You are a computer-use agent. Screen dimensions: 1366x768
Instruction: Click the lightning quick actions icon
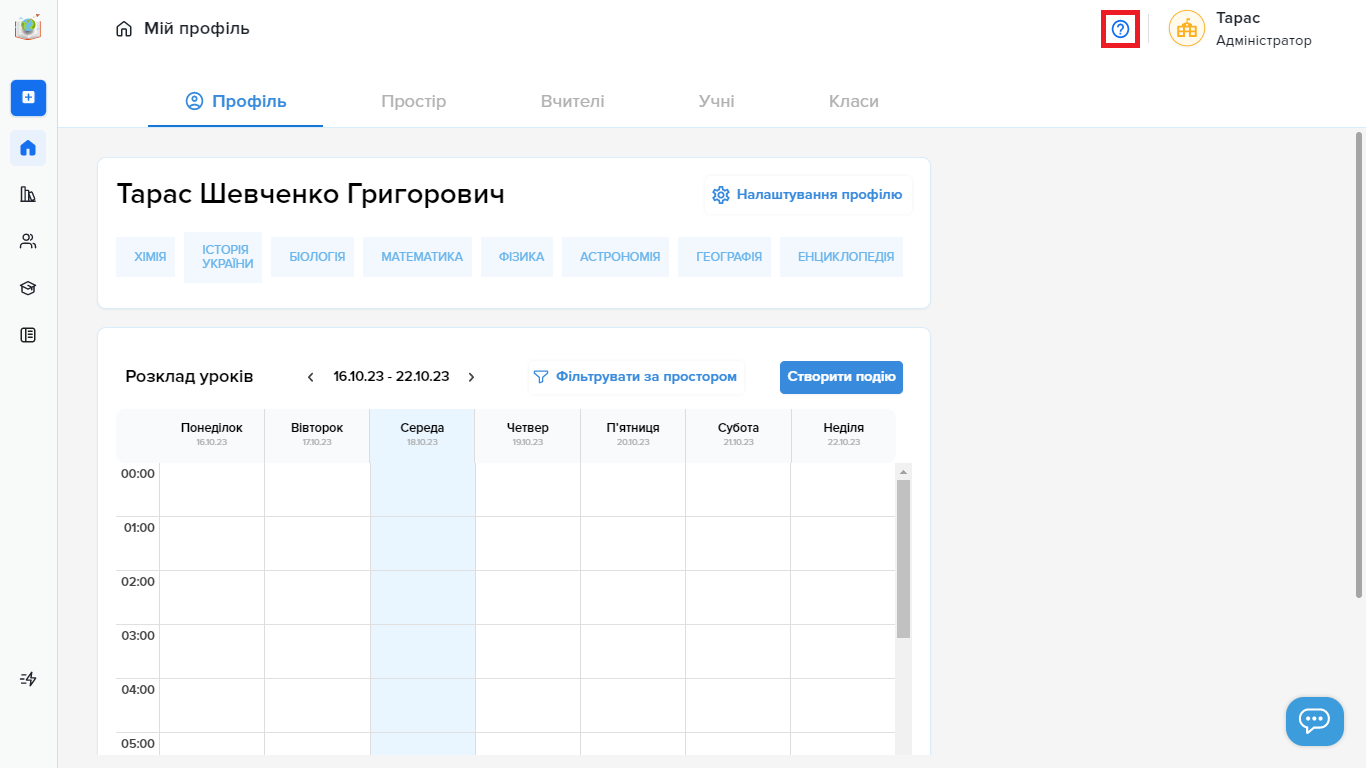point(28,679)
